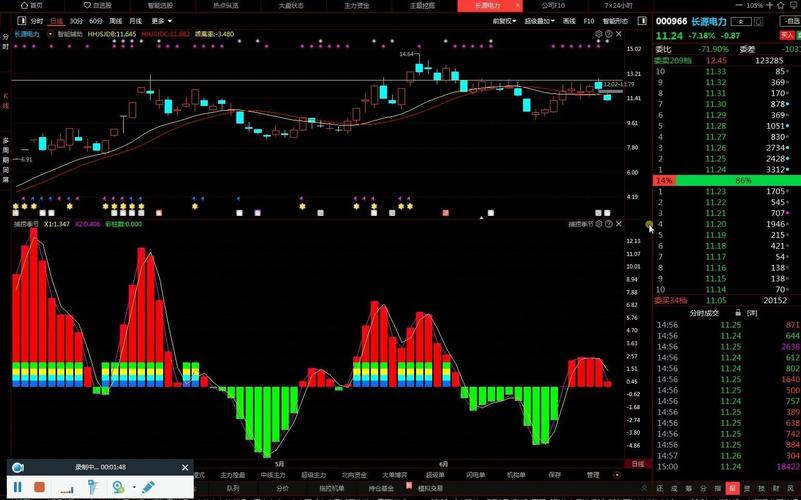Pause the screen recording
This screenshot has width=801, height=500.
18,487
